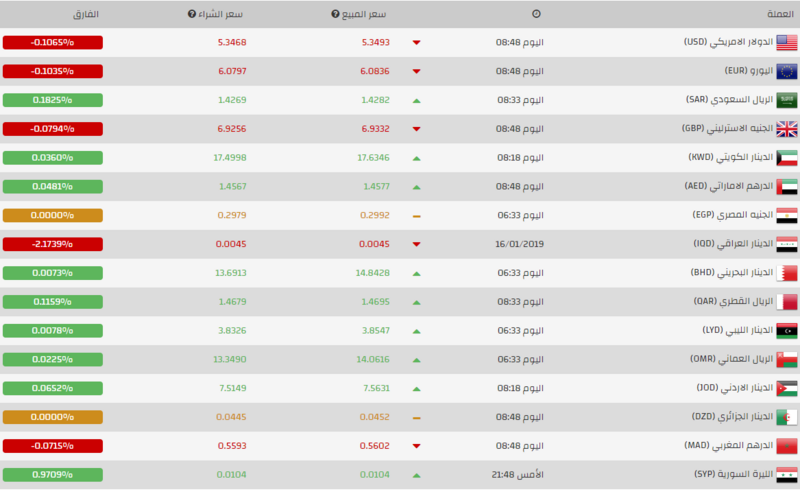Click the Qatar flag icon (QAR)
Viewport: 800px width, 492px height.
(x=787, y=302)
